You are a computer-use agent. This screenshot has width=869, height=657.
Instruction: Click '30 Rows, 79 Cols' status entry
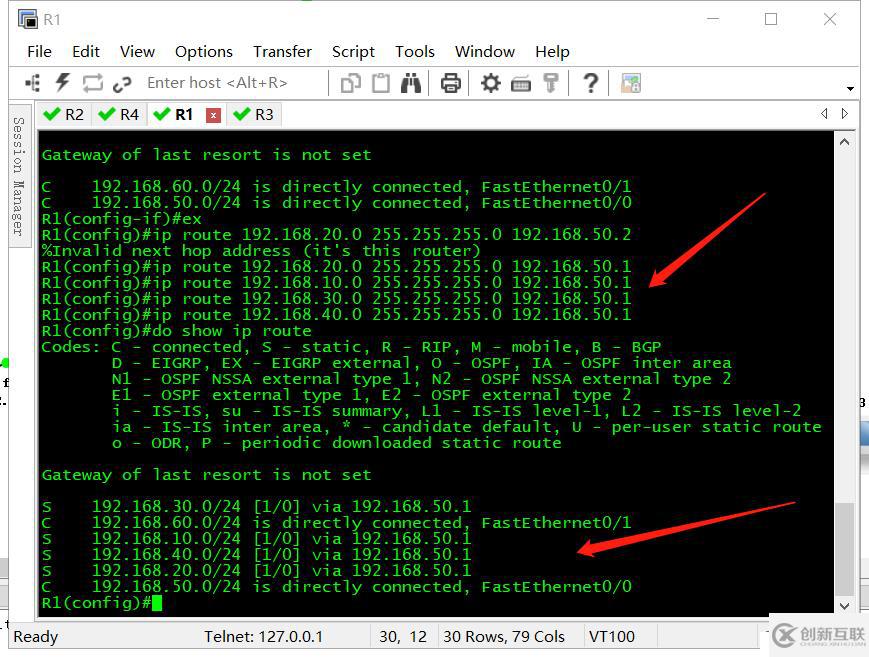point(504,636)
